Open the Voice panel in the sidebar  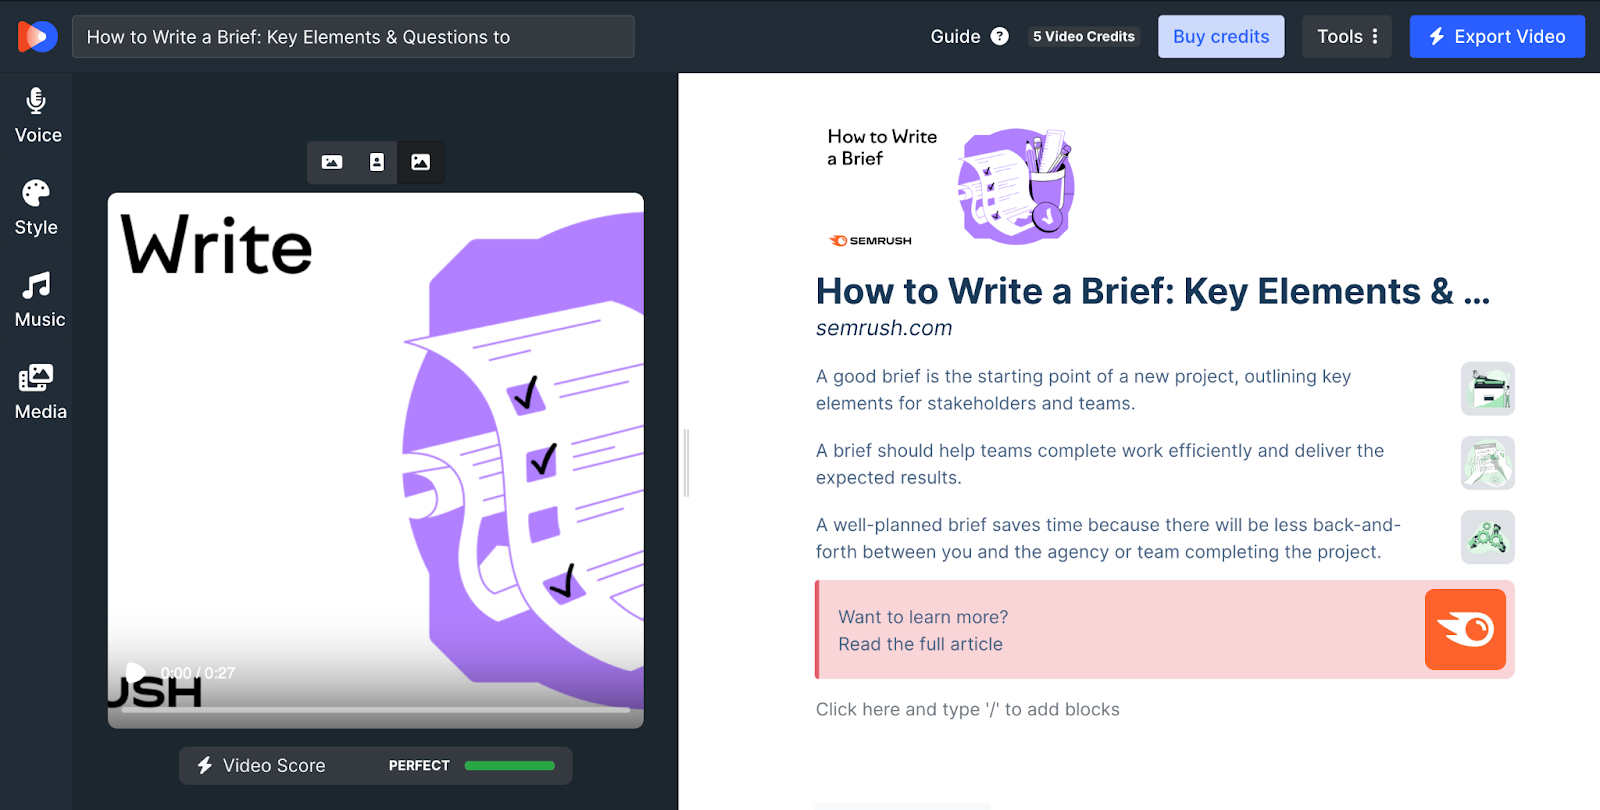[37, 116]
